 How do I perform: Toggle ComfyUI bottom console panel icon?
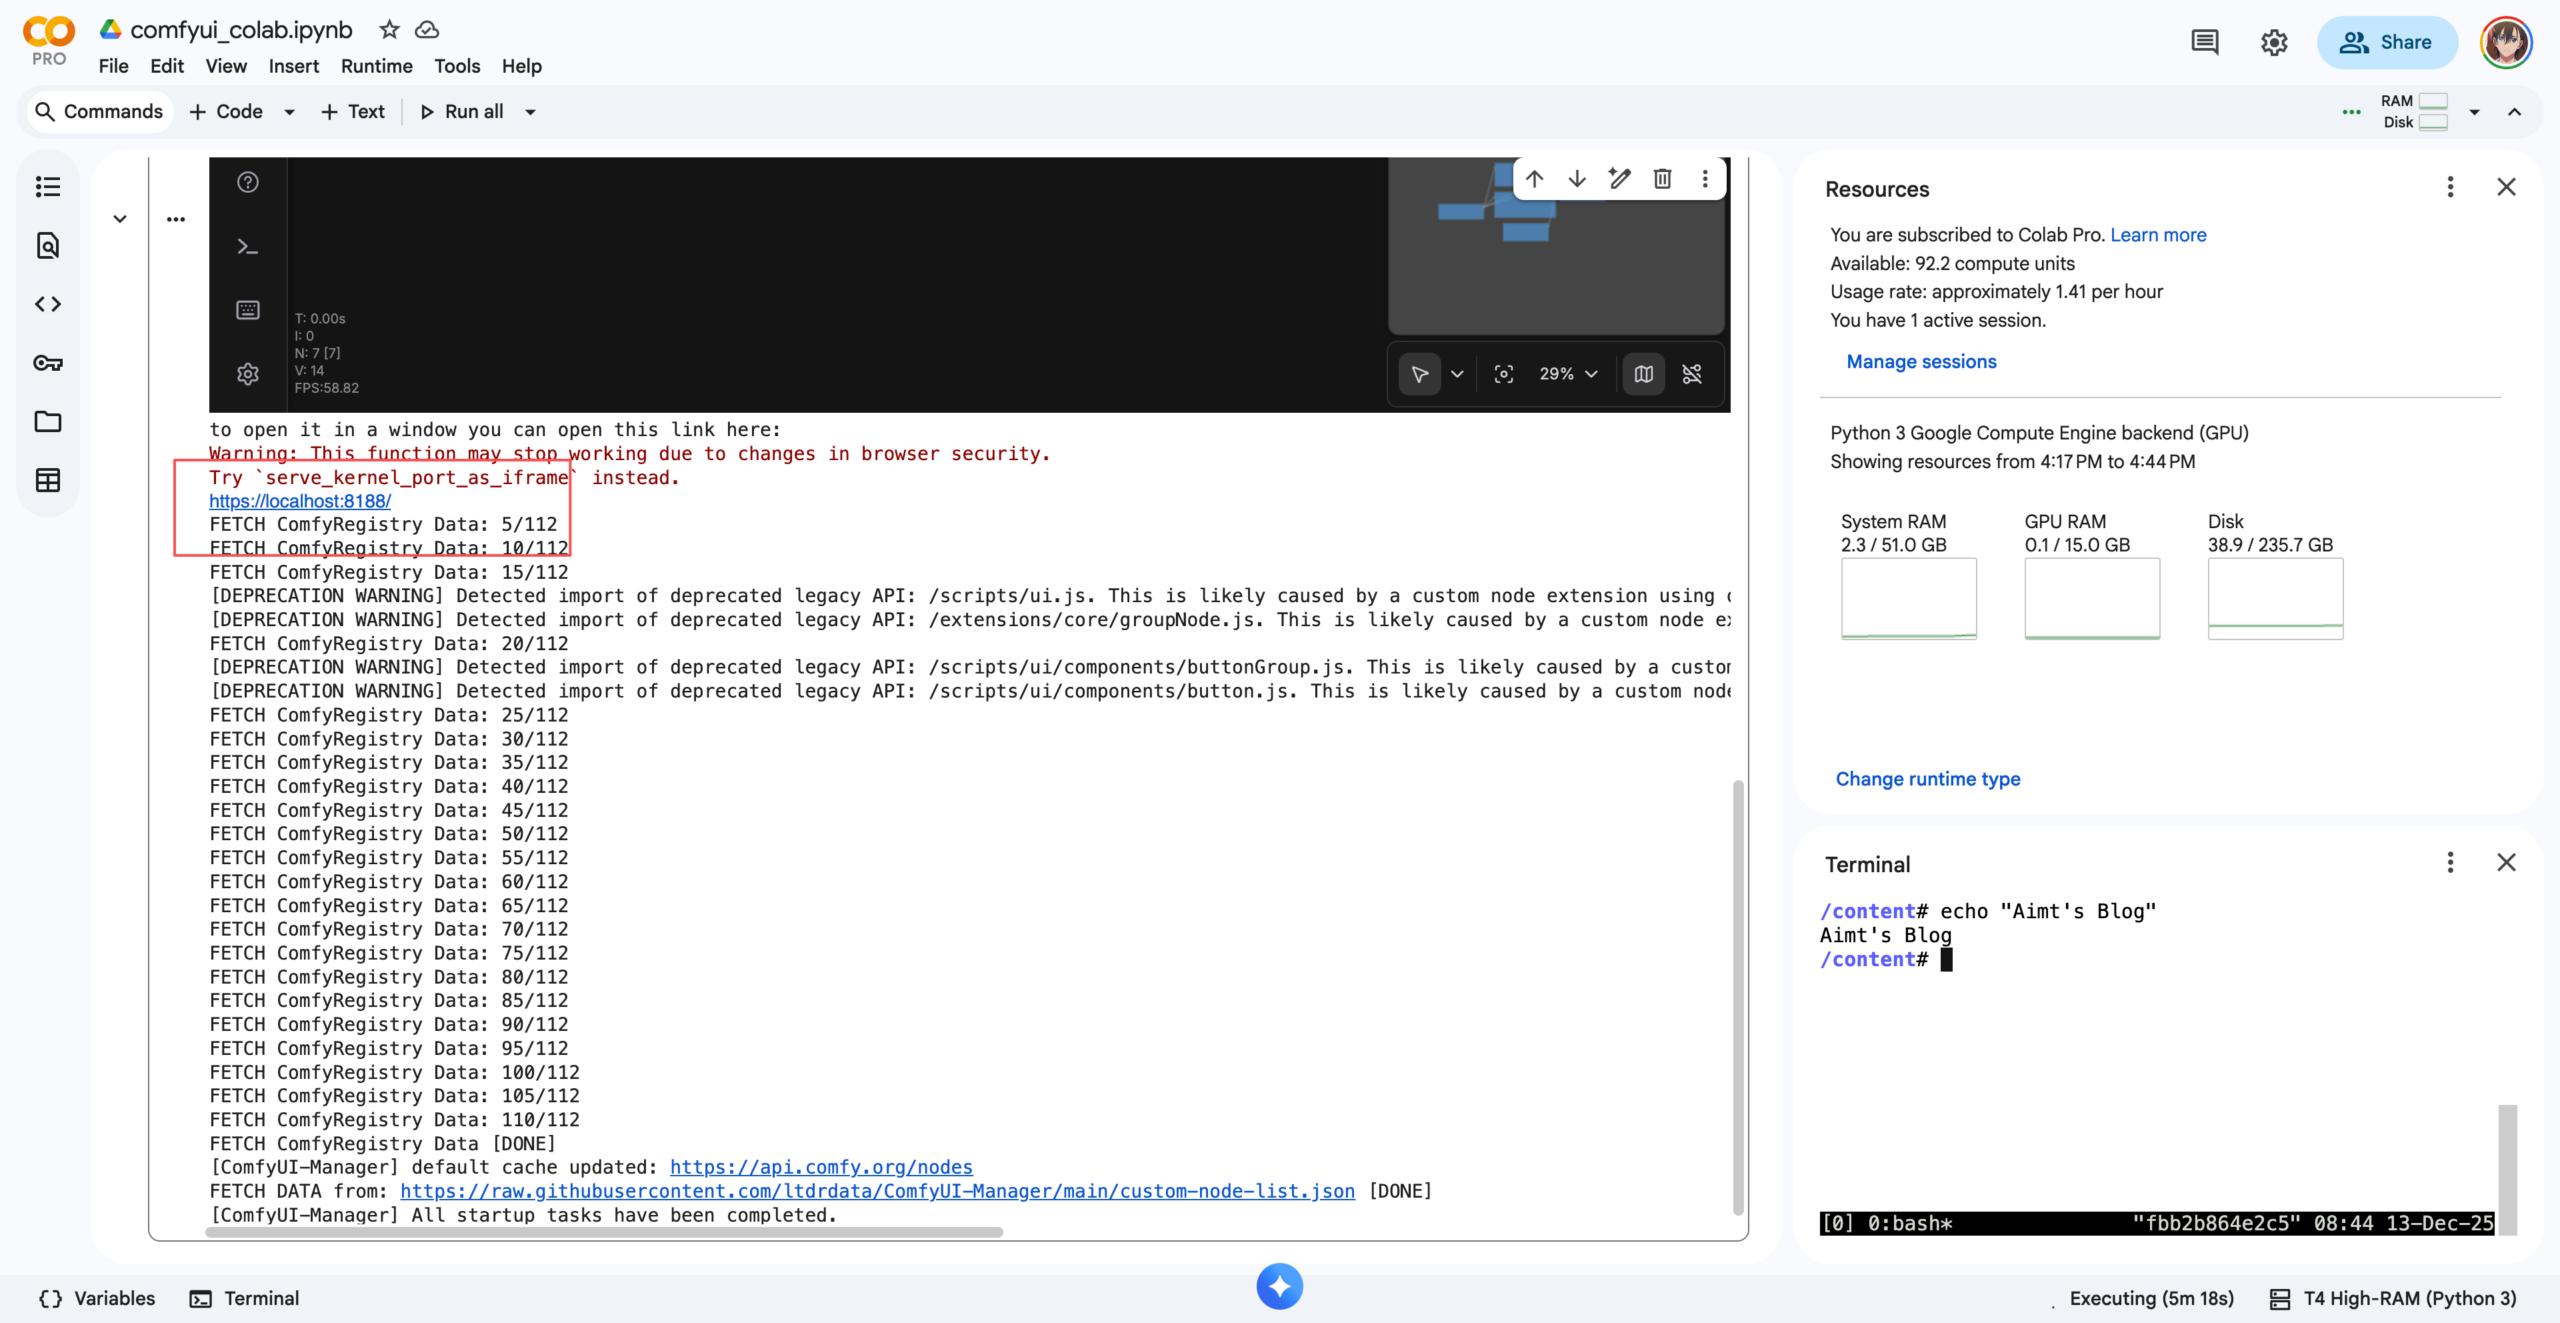[248, 246]
